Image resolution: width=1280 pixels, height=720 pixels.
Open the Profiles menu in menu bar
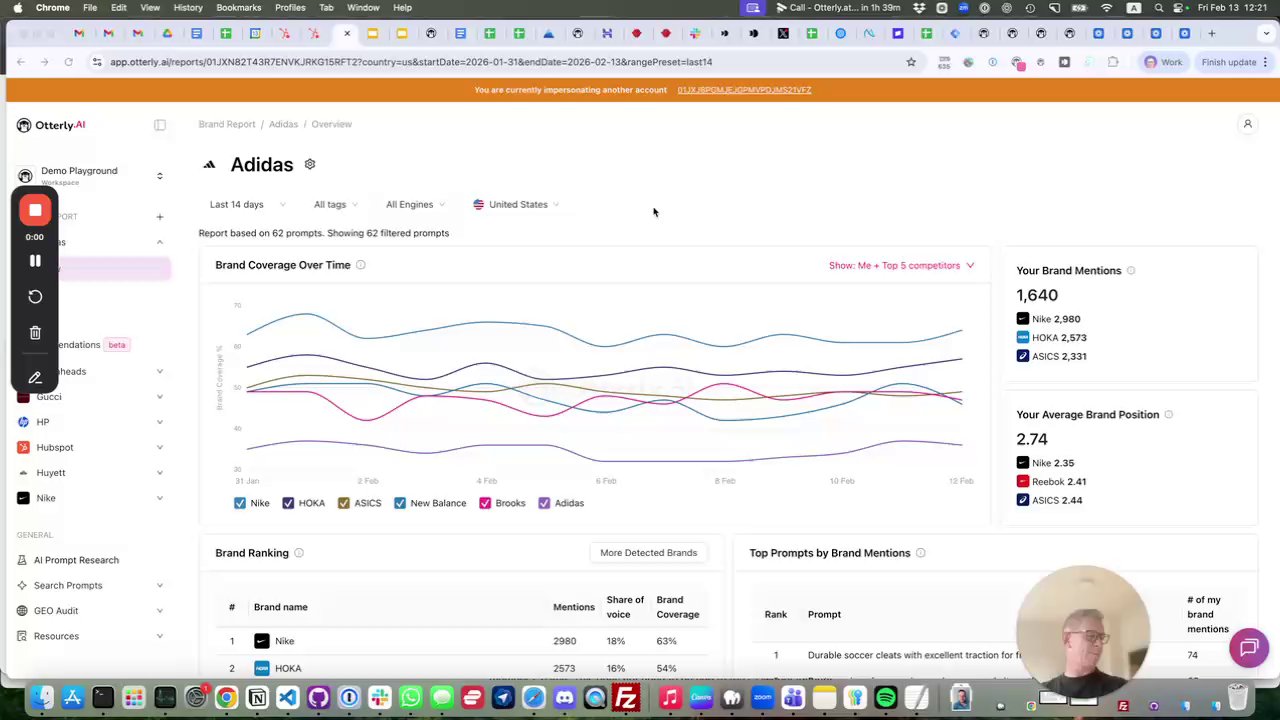pyautogui.click(x=290, y=8)
